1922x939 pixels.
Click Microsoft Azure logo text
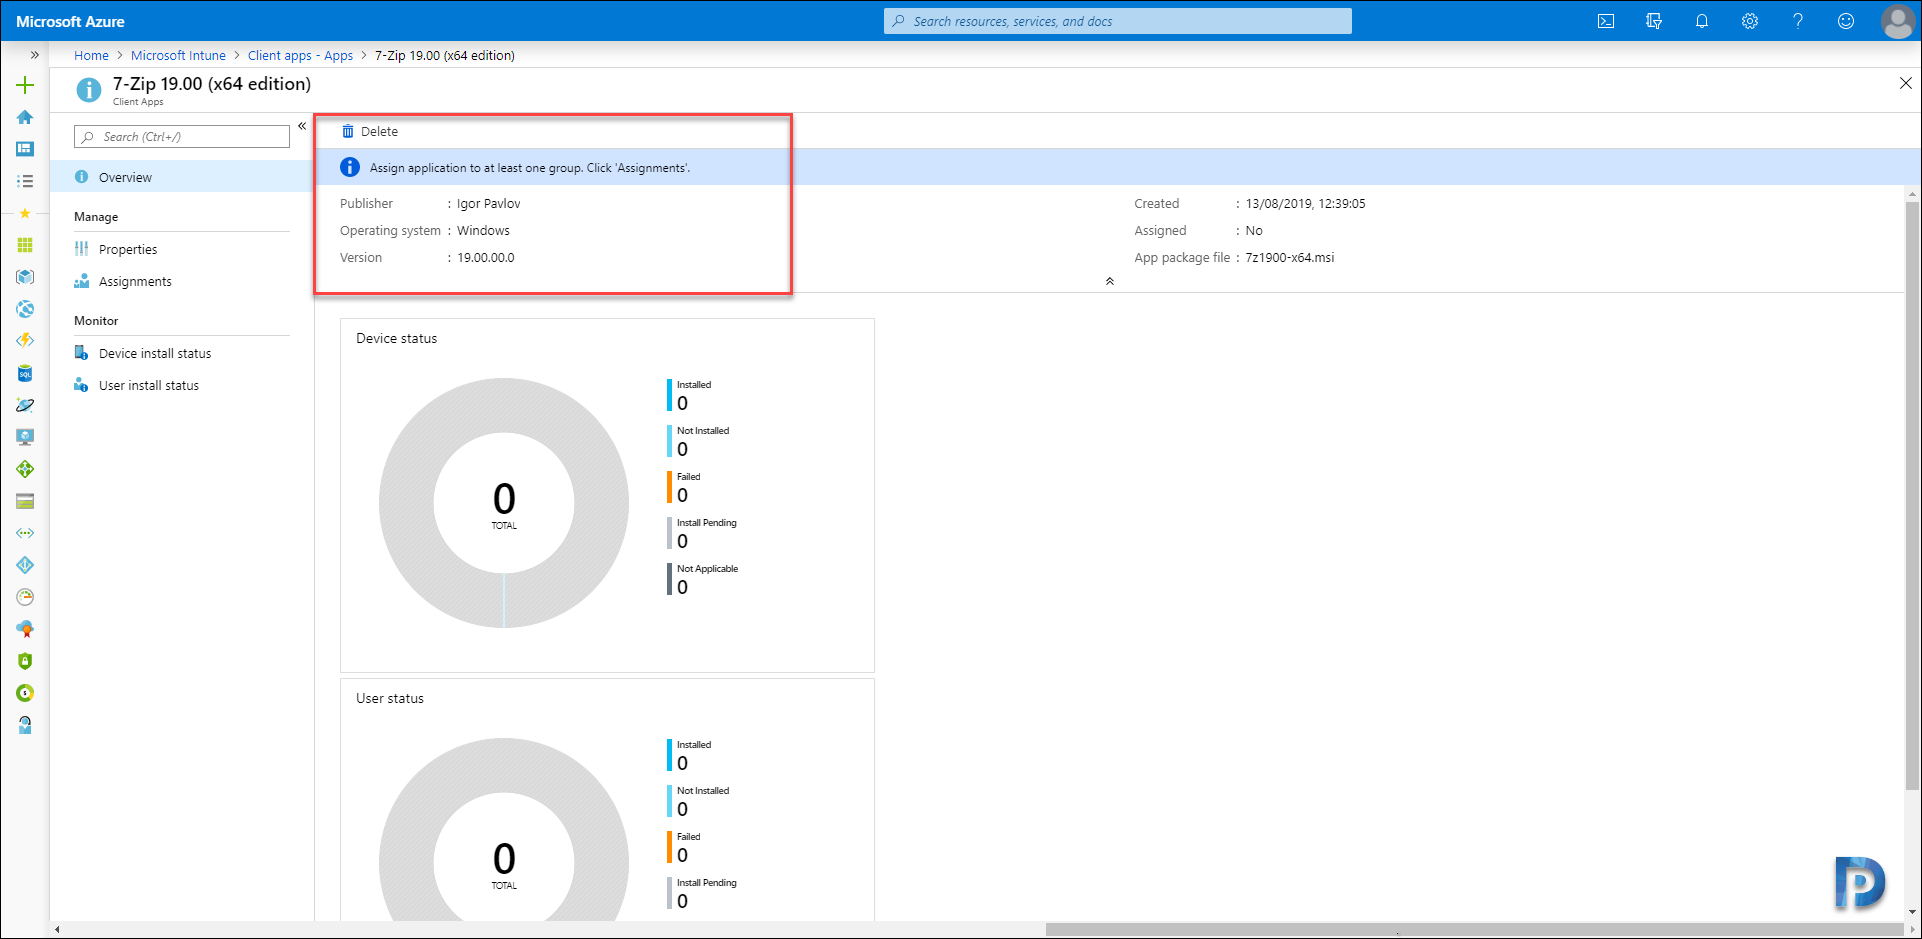click(70, 21)
